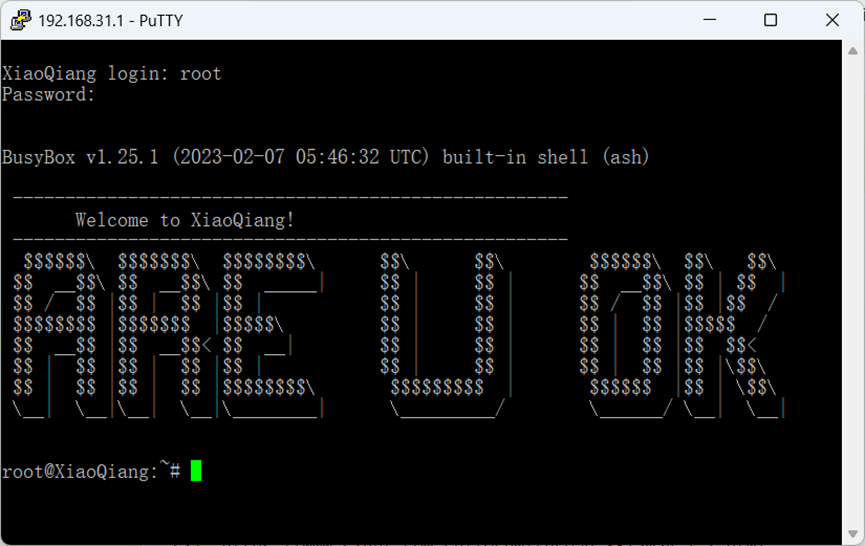The image size is (865, 546).
Task: Click the root@XiaoQiang shell prompt
Action: point(91,472)
